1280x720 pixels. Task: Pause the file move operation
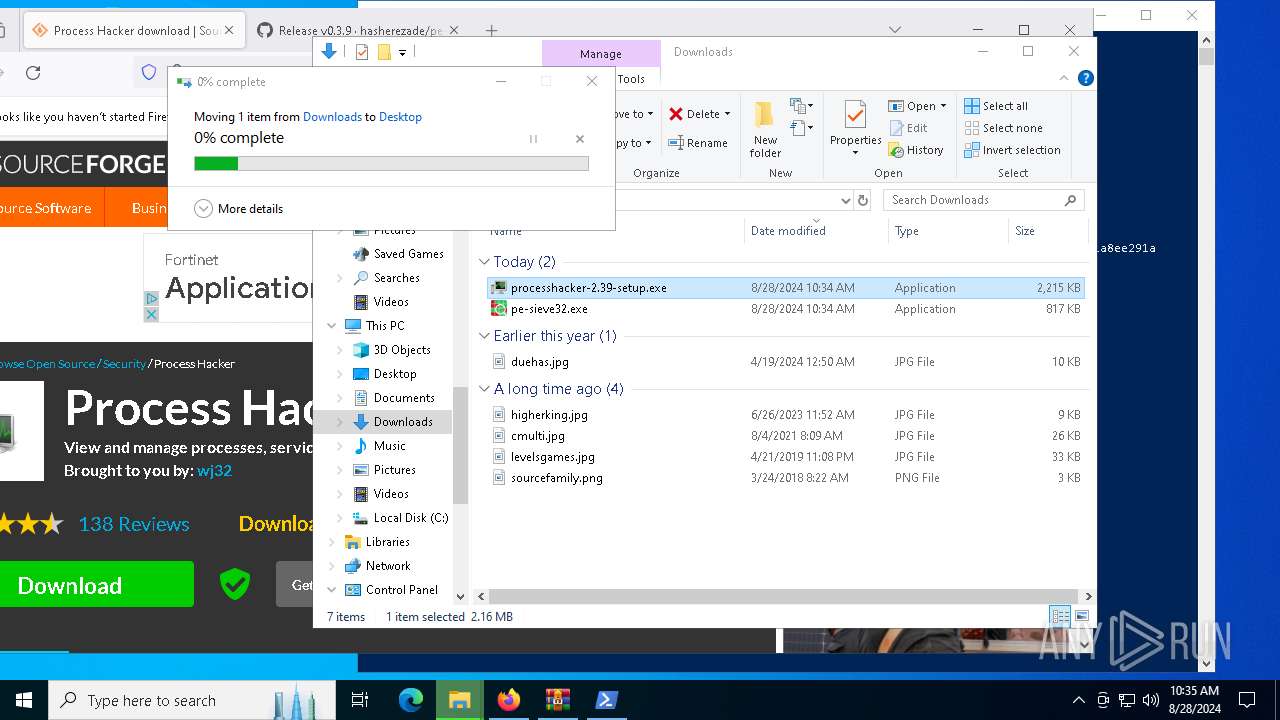click(533, 139)
